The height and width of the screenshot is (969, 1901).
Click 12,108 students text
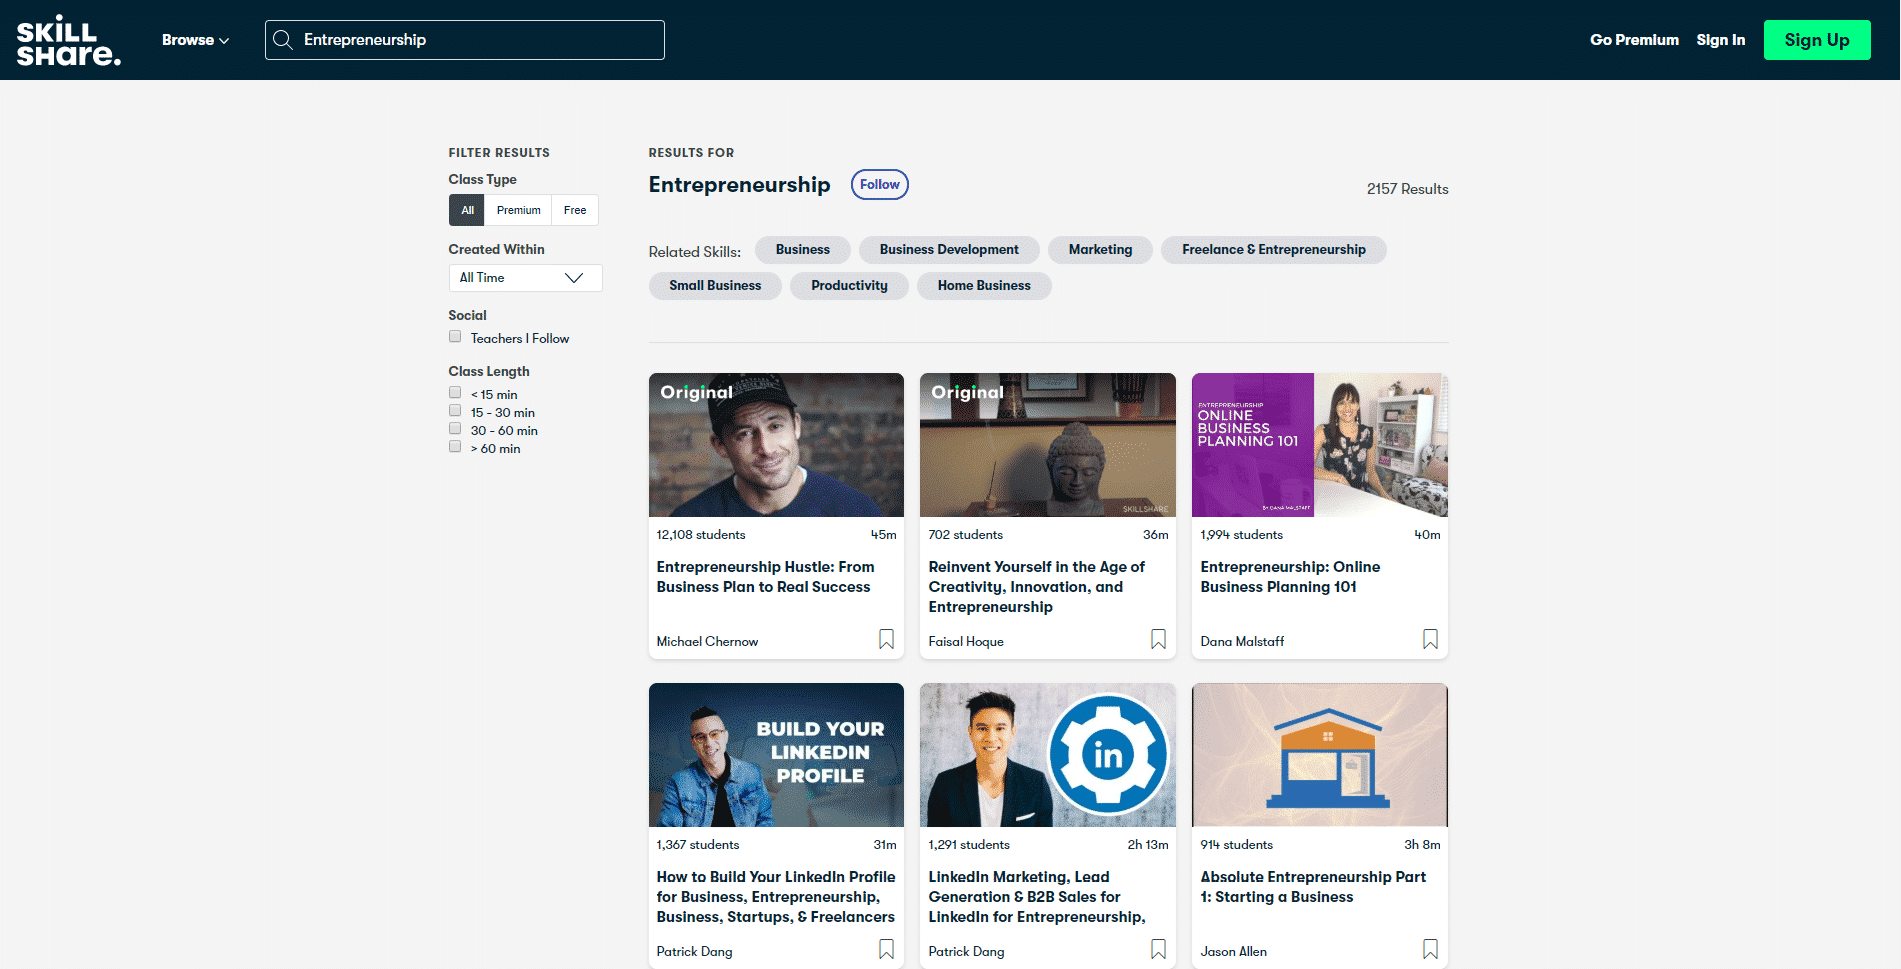[x=701, y=535]
